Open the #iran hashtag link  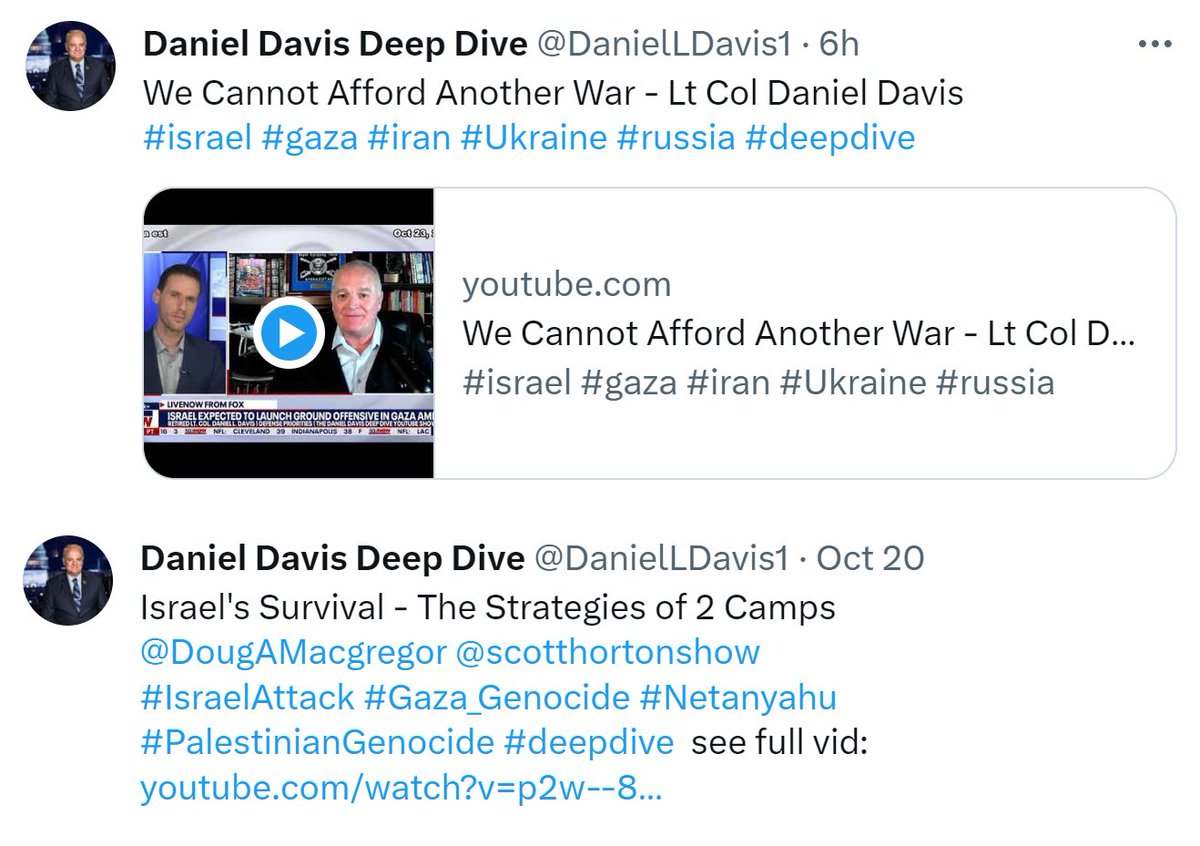click(409, 138)
